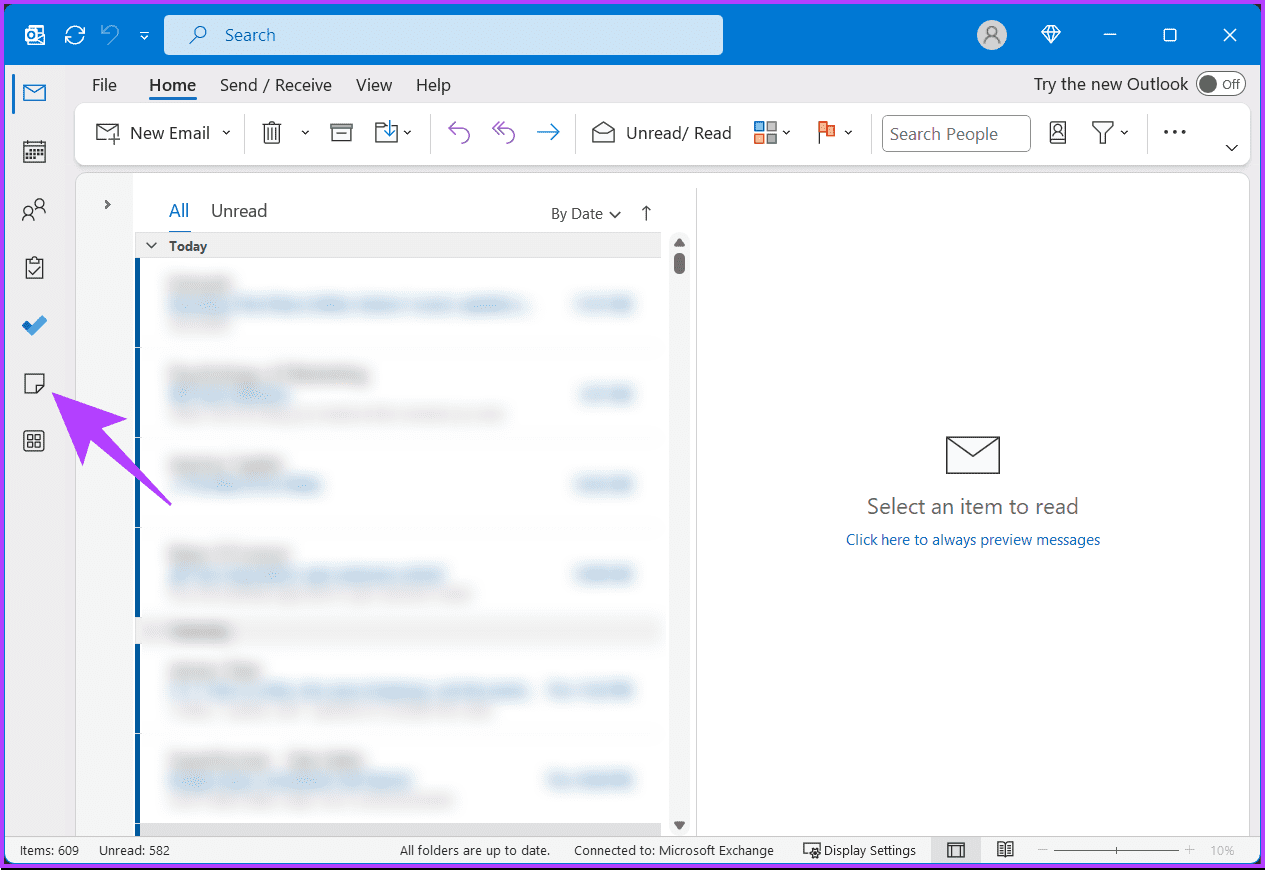This screenshot has width=1265, height=870.
Task: Switch to the Send / Receive ribbon tab
Action: [x=275, y=85]
